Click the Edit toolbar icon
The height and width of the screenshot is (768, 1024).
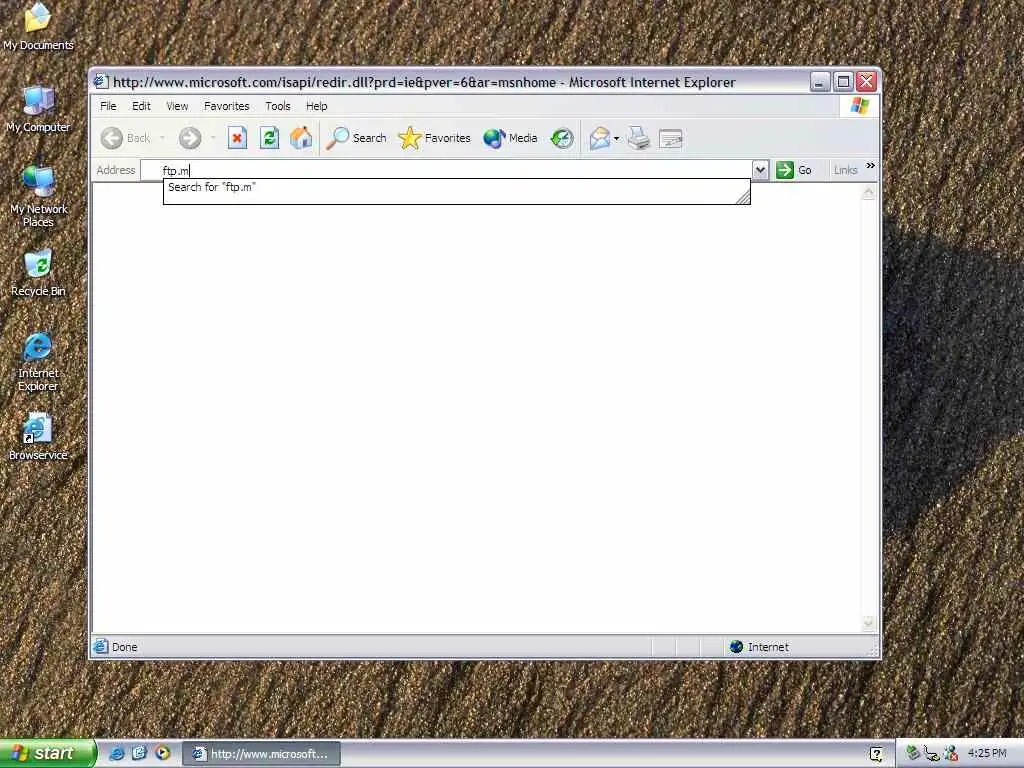[x=671, y=138]
